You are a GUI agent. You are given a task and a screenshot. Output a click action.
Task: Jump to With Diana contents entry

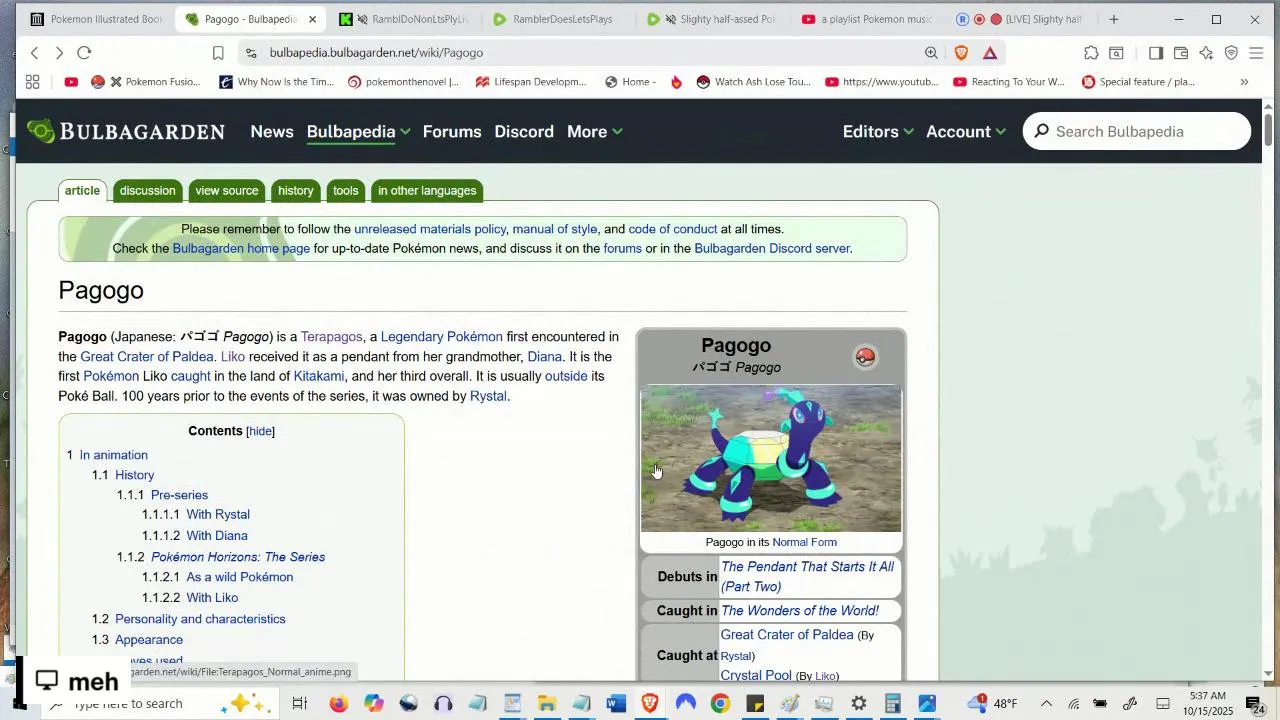[x=217, y=536]
